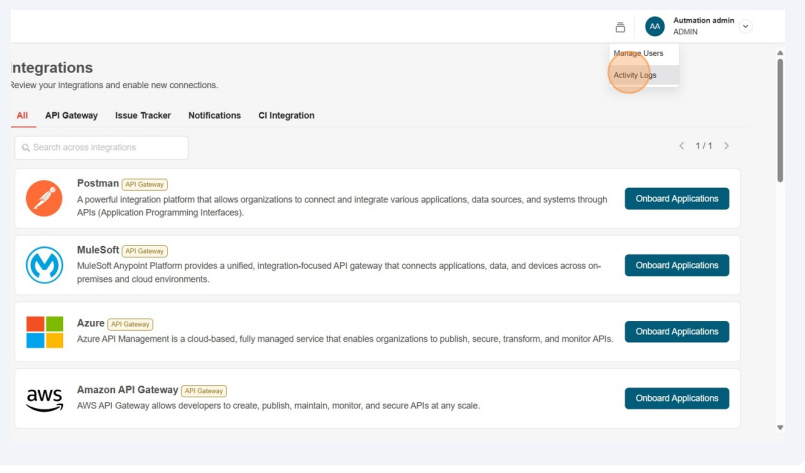Switch to the All tab
The height and width of the screenshot is (473, 805).
(x=22, y=116)
